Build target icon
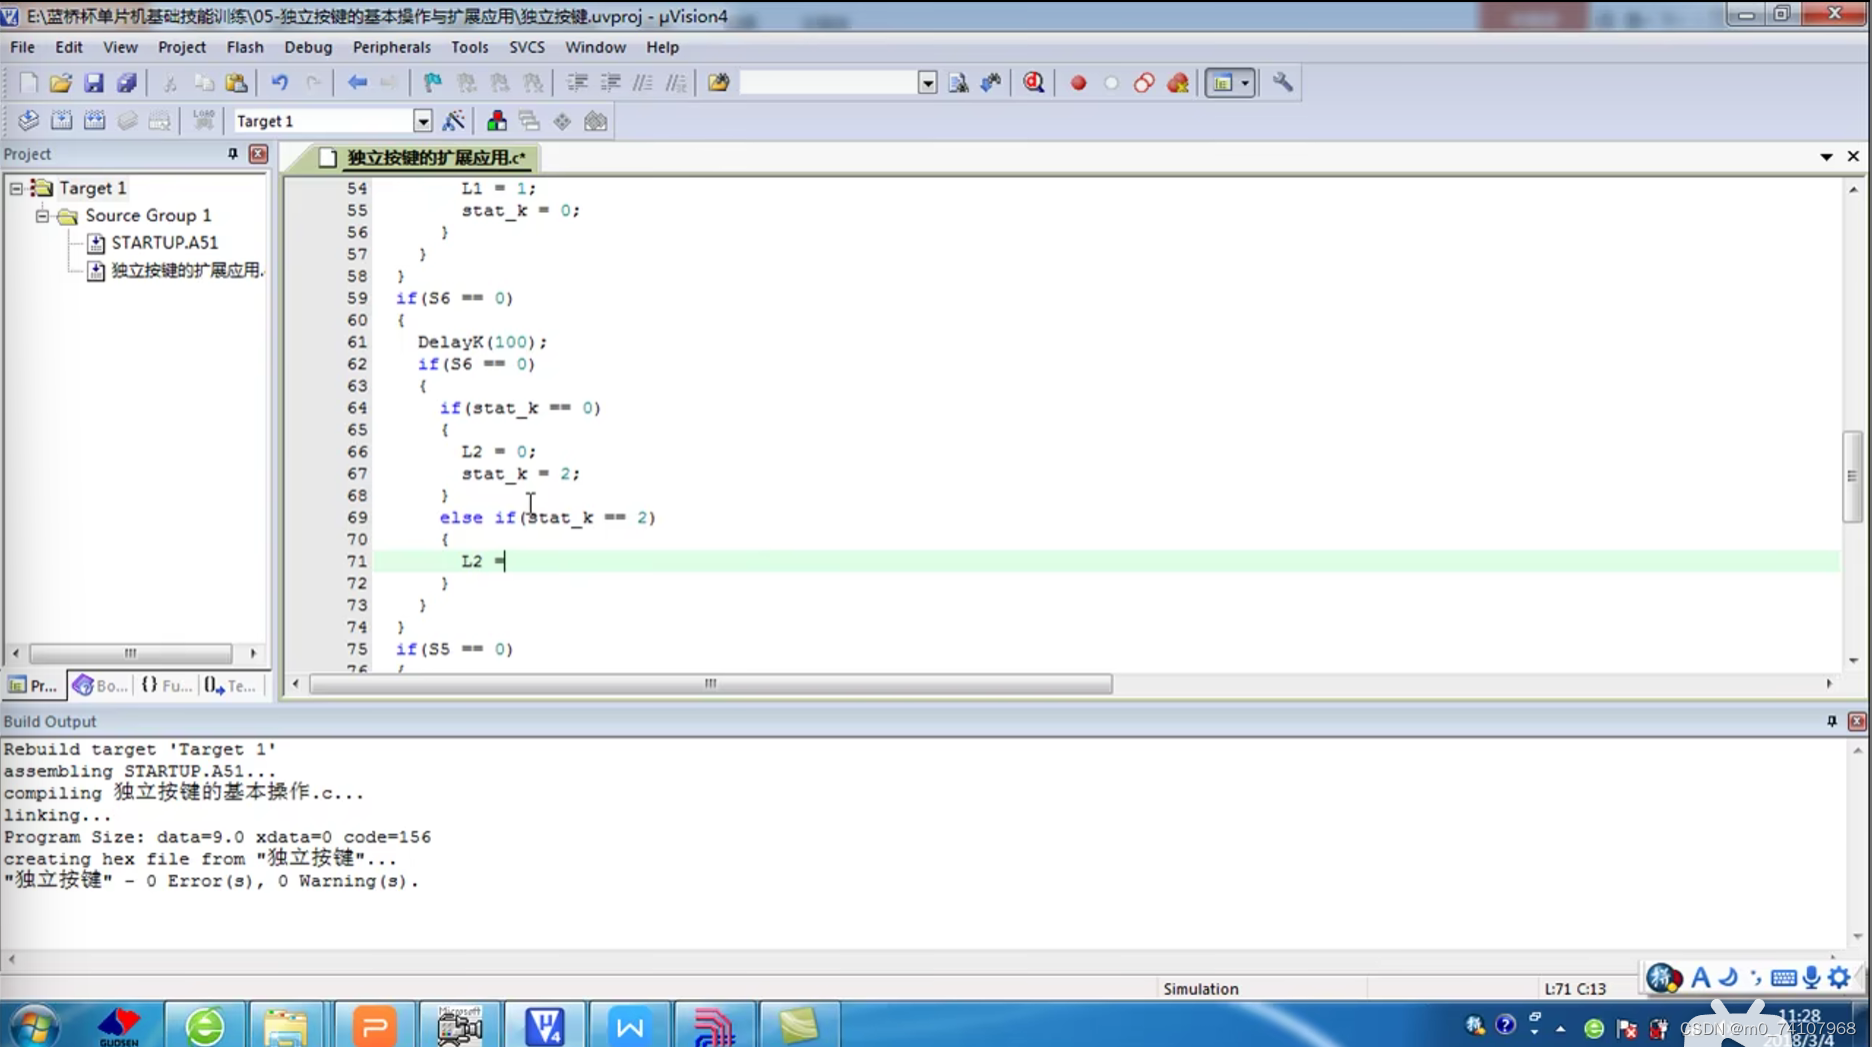Image resolution: width=1872 pixels, height=1047 pixels. (61, 121)
